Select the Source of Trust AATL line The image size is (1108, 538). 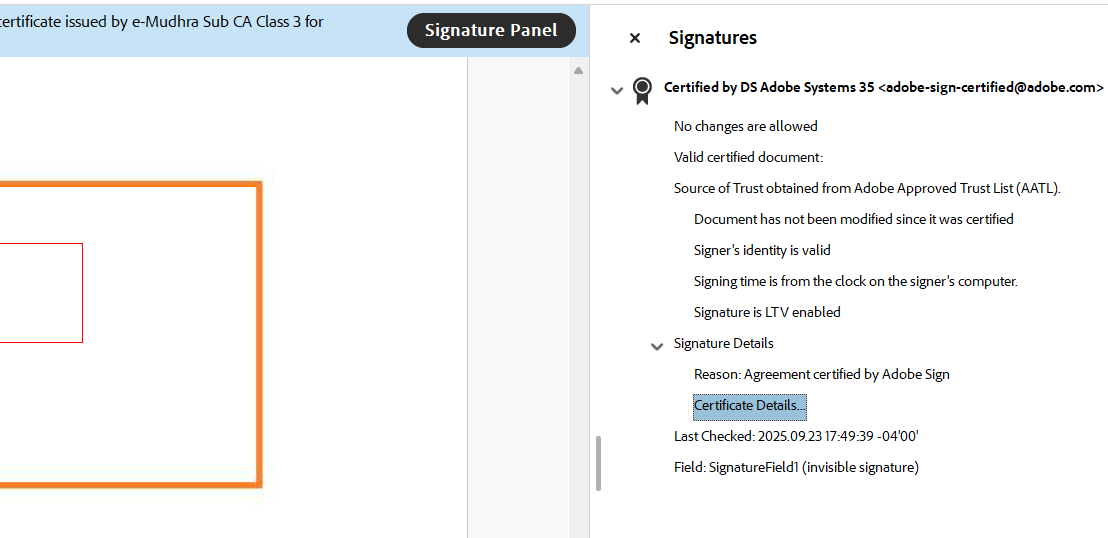click(868, 188)
